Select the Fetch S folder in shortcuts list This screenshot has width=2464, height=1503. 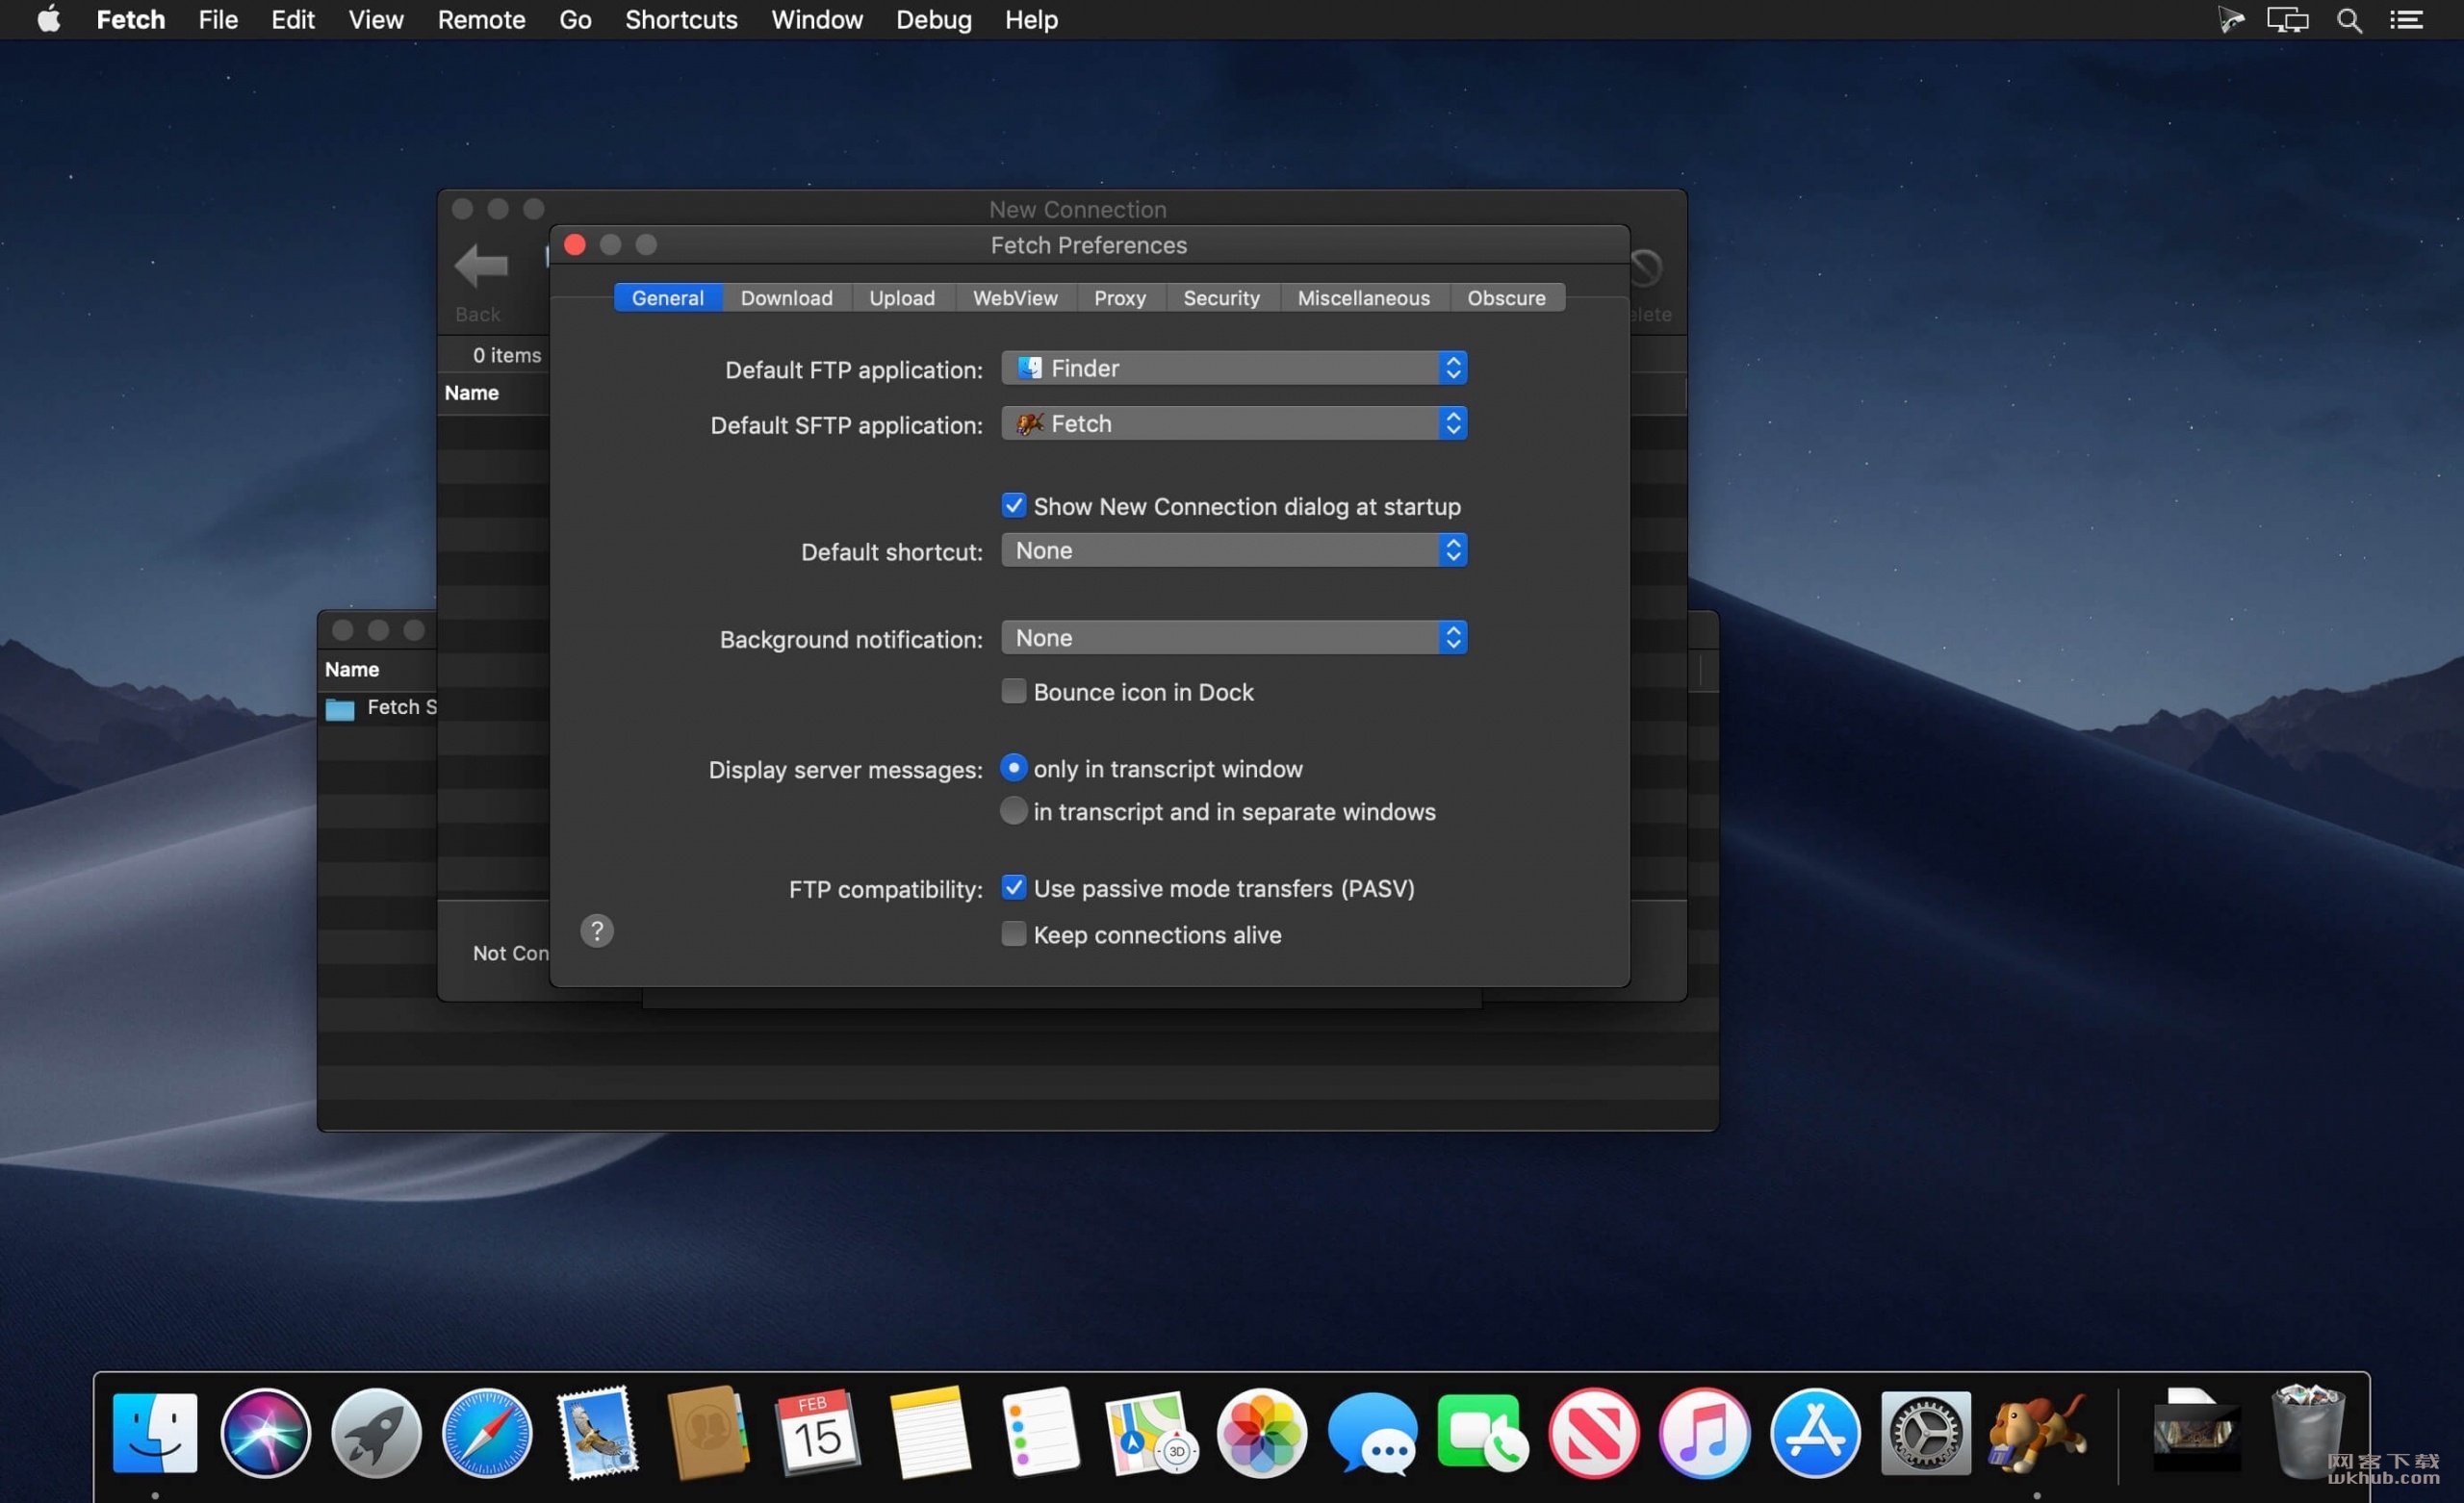point(382,707)
